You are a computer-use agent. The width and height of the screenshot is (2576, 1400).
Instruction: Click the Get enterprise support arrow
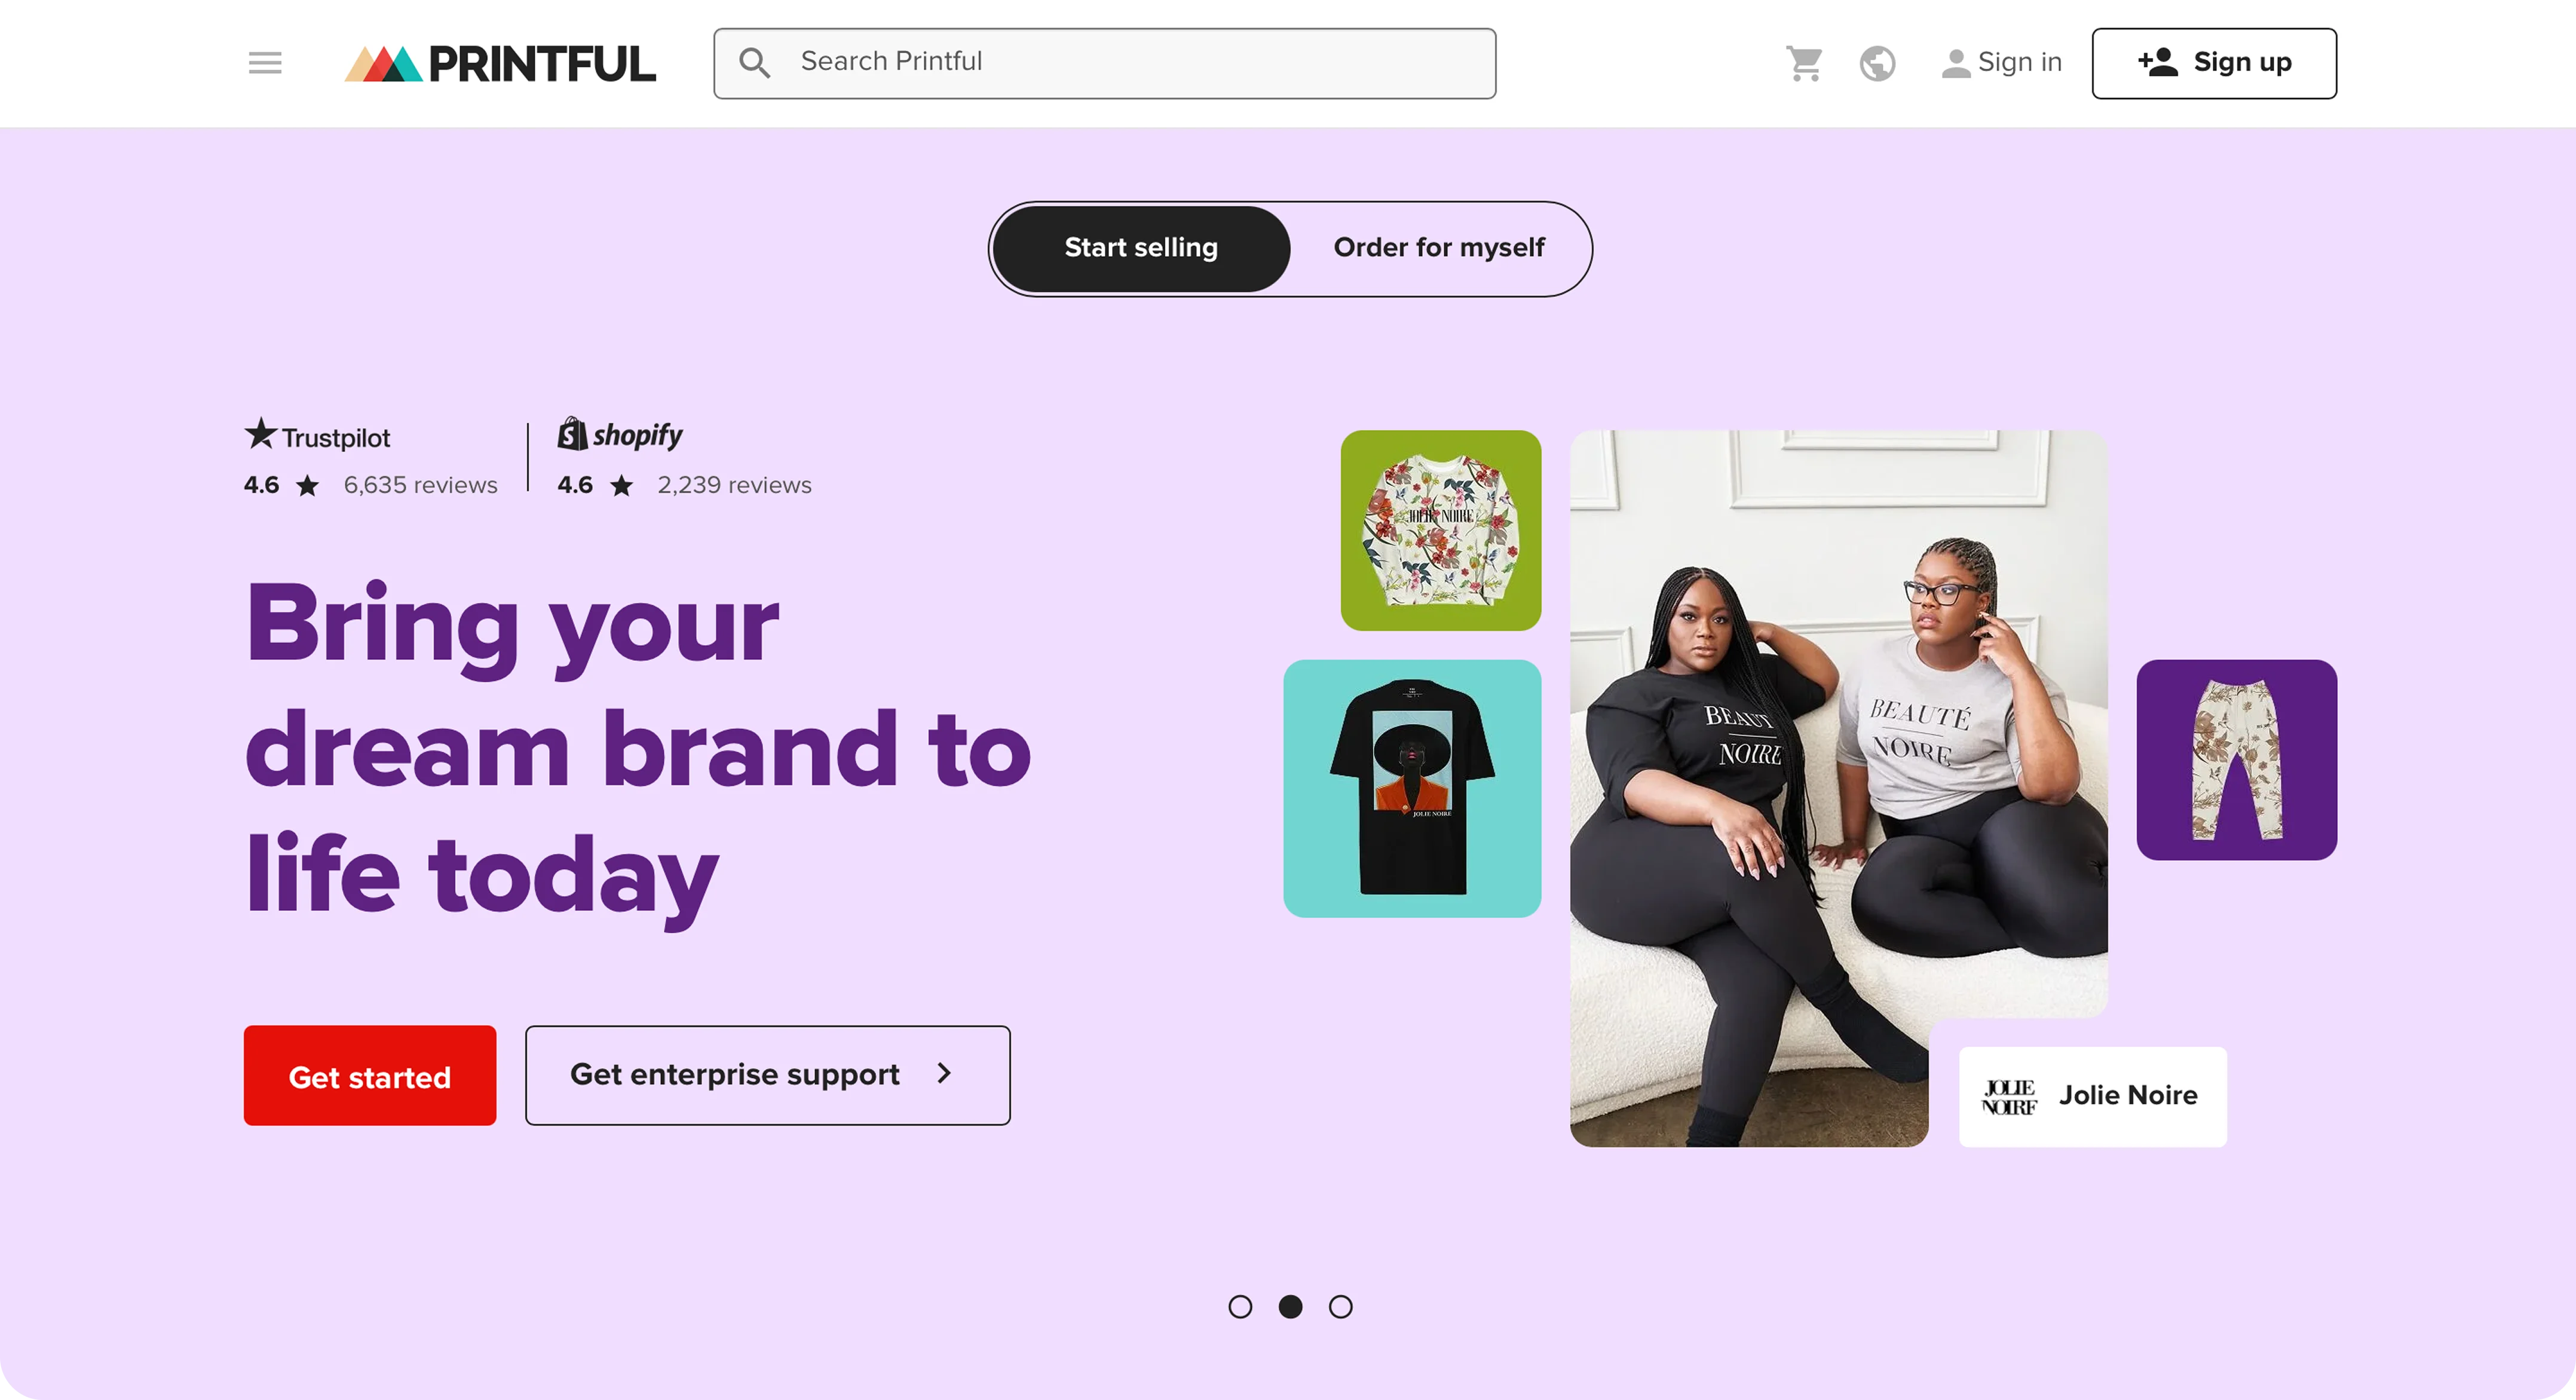pos(944,1074)
